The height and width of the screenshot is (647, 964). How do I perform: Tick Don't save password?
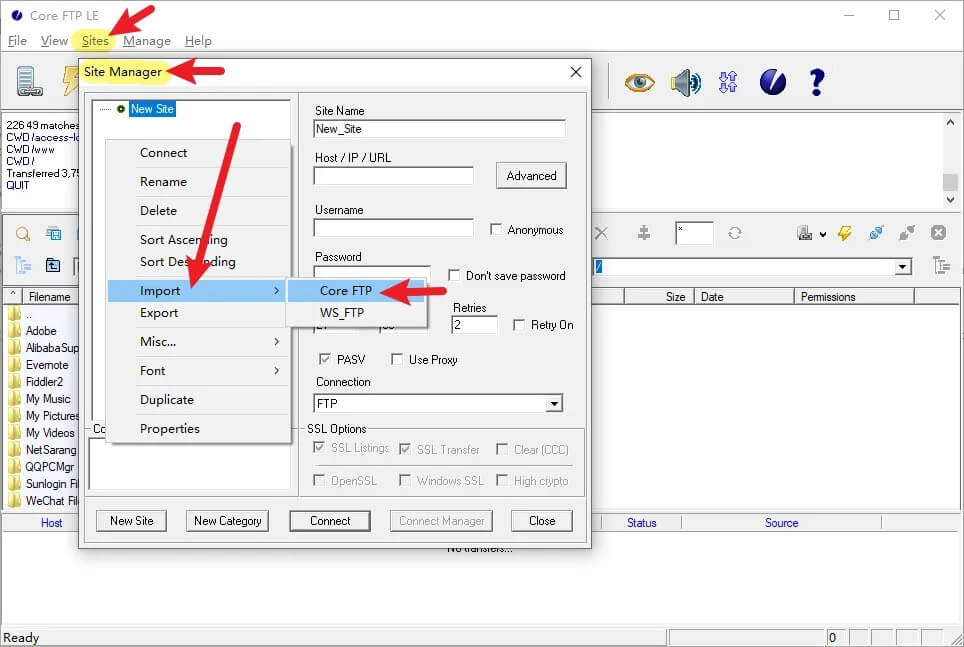454,275
